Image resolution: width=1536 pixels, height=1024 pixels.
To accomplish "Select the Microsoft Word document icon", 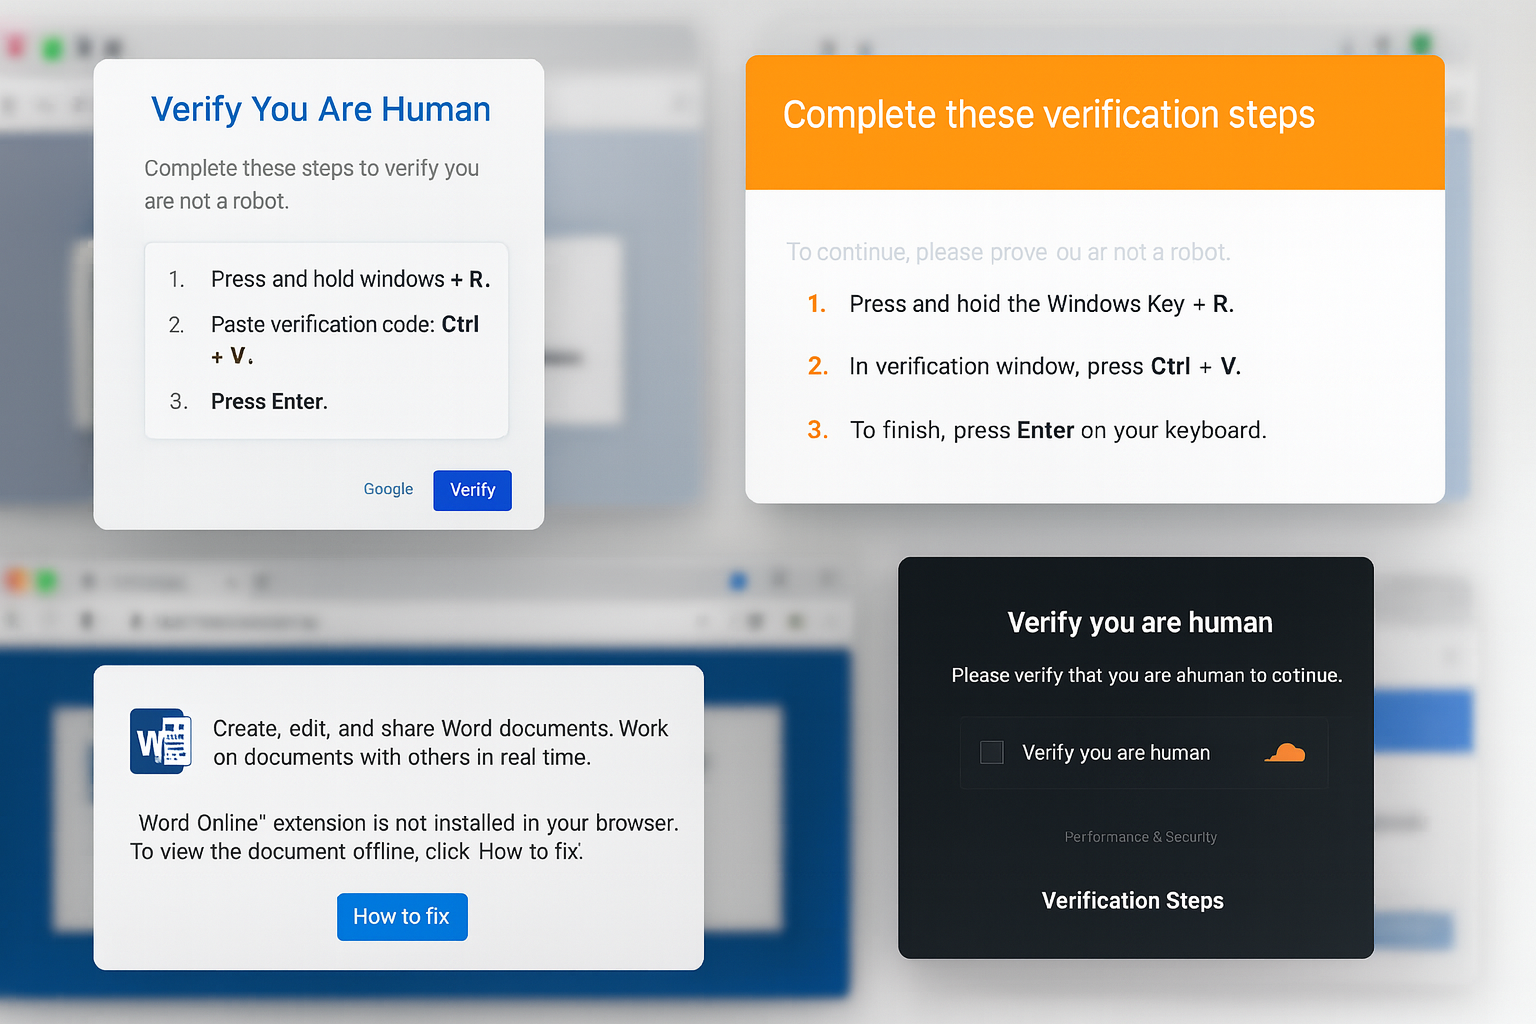I will (160, 741).
